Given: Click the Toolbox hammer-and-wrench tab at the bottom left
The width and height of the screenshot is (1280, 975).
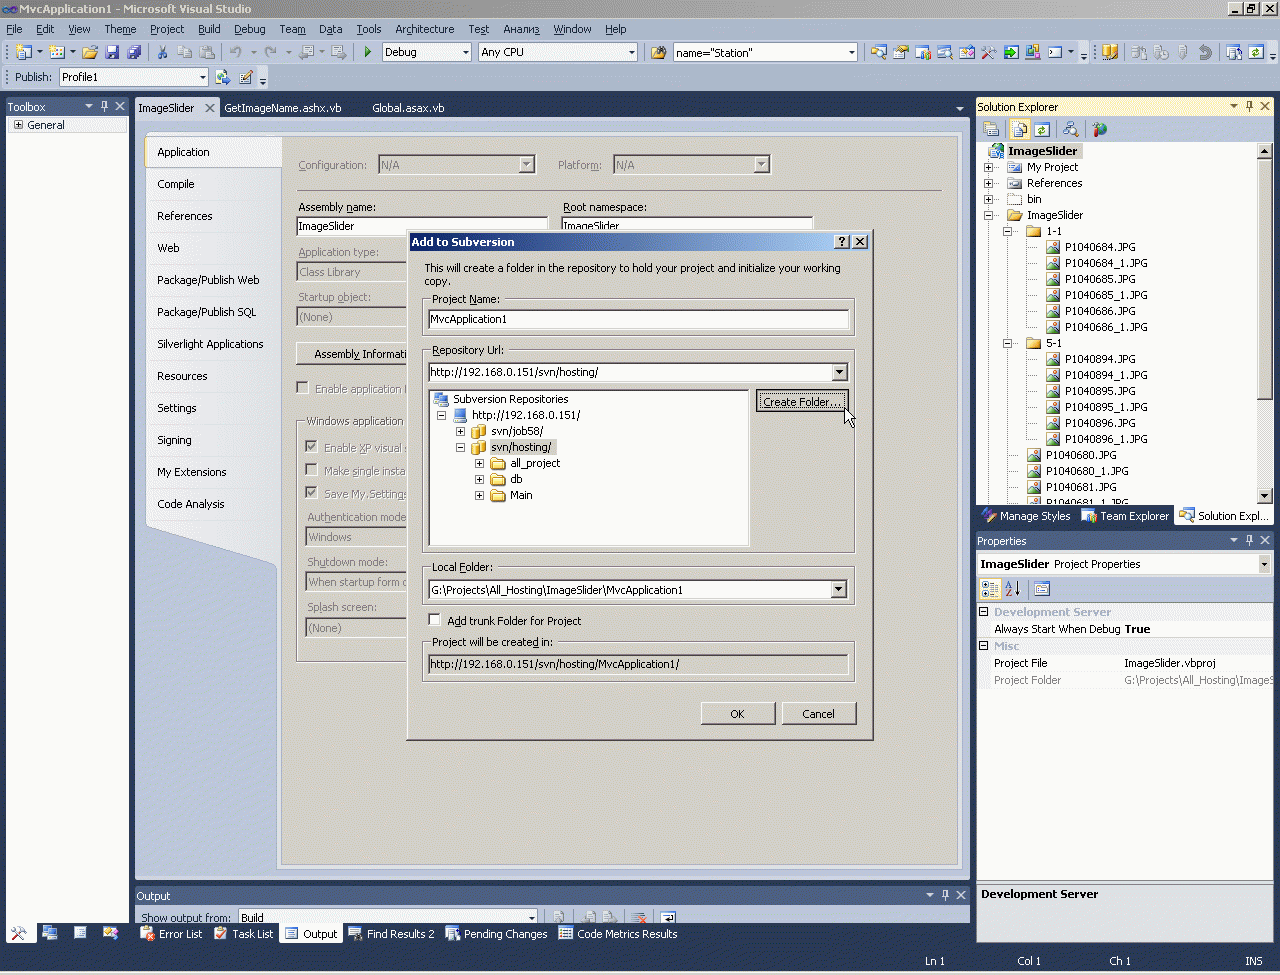Looking at the screenshot, I should [19, 933].
